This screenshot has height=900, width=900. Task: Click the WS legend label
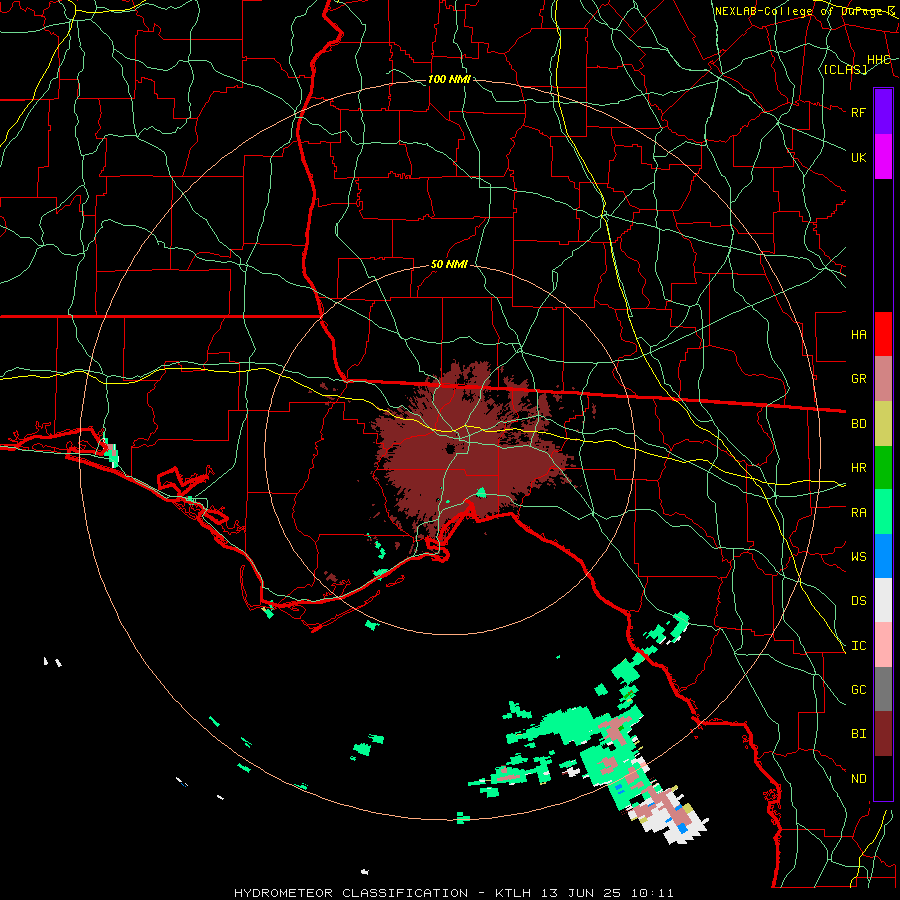tap(858, 557)
